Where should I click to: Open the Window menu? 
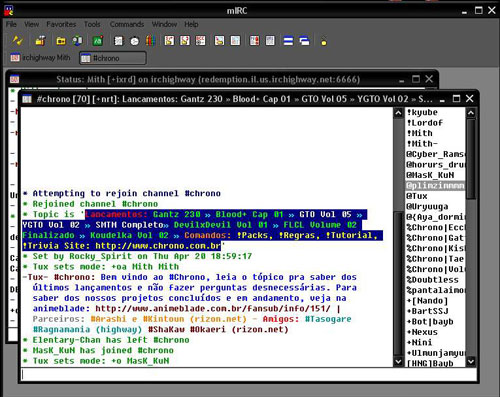click(x=164, y=24)
